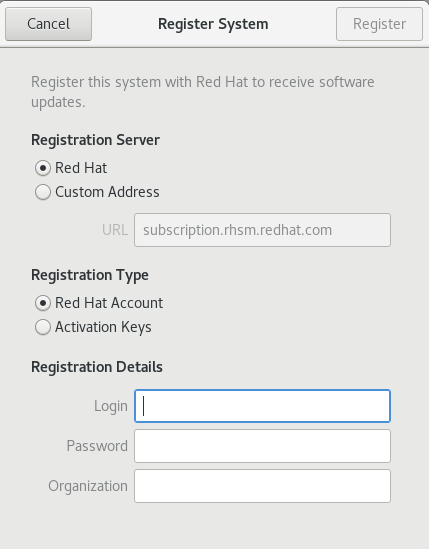
Task: Click the Registration Details heading
Action: coord(97,367)
